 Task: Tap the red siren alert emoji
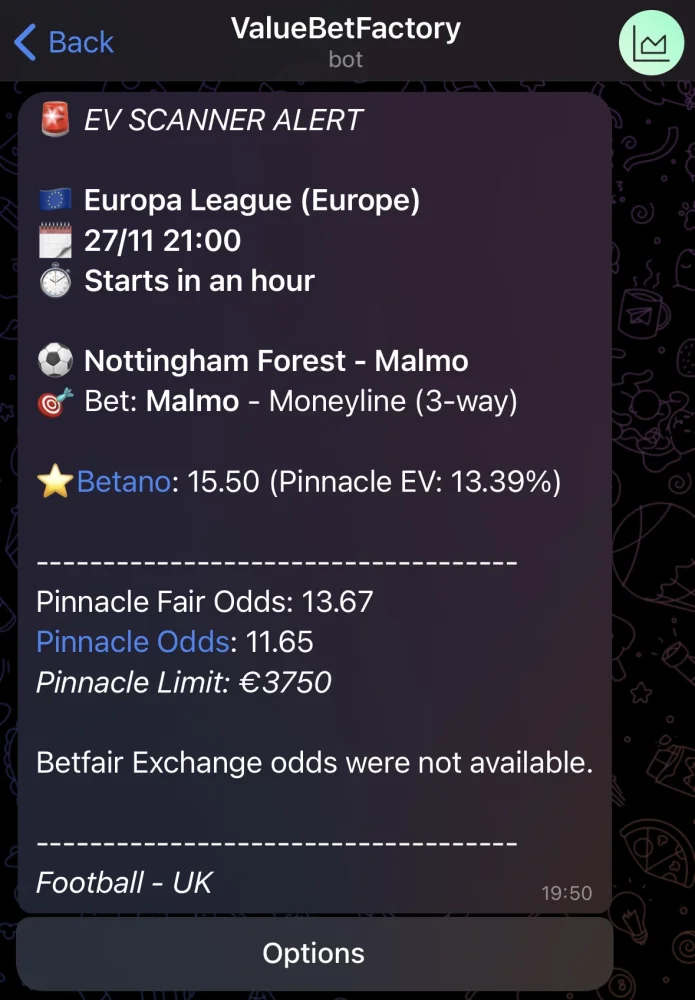[55, 120]
